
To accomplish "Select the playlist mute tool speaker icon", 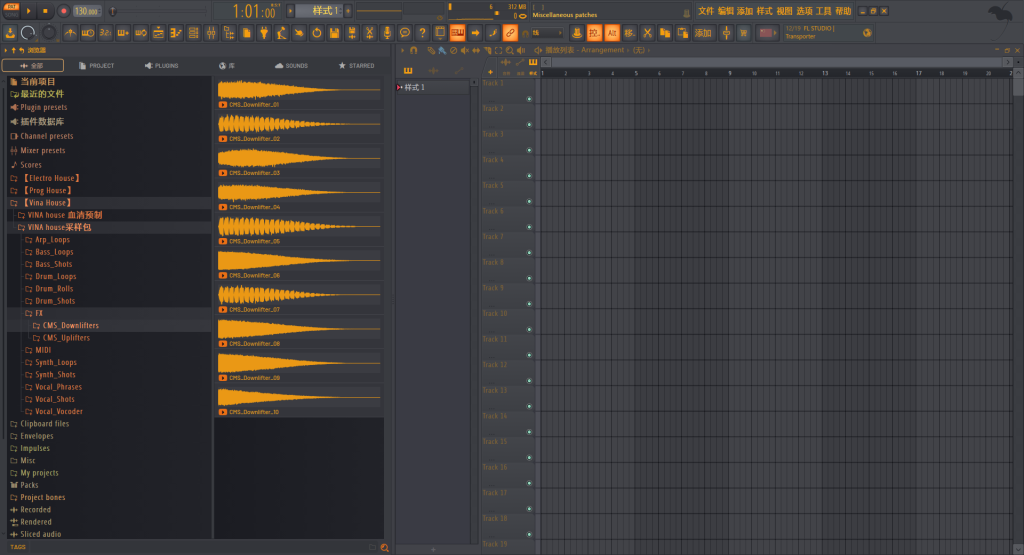I will pyautogui.click(x=464, y=50).
